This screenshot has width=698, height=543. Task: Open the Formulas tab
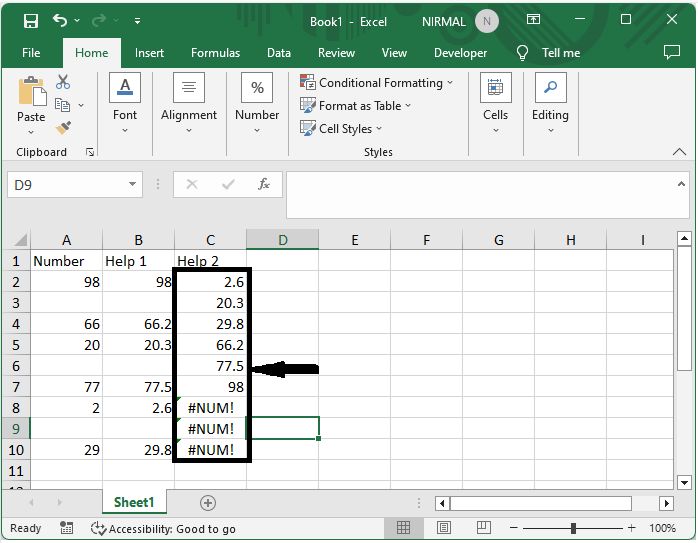point(215,53)
